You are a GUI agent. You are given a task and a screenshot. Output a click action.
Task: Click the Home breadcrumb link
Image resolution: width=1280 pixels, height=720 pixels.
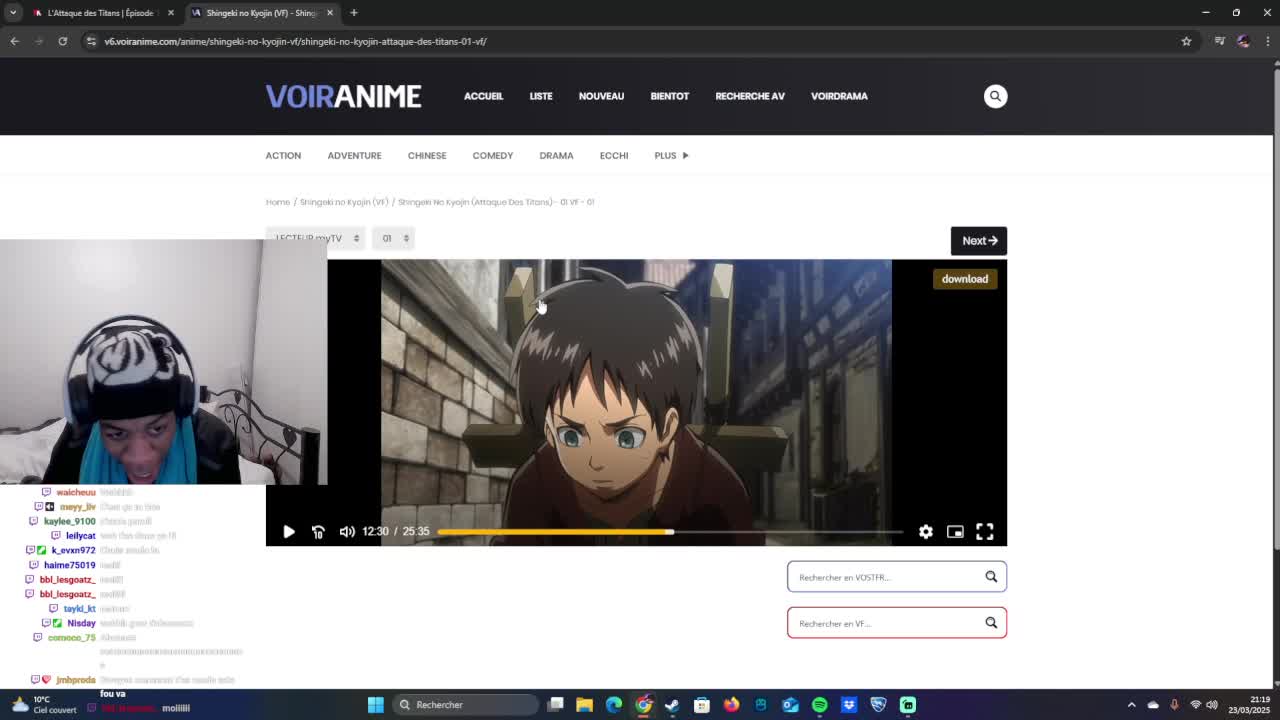(278, 202)
